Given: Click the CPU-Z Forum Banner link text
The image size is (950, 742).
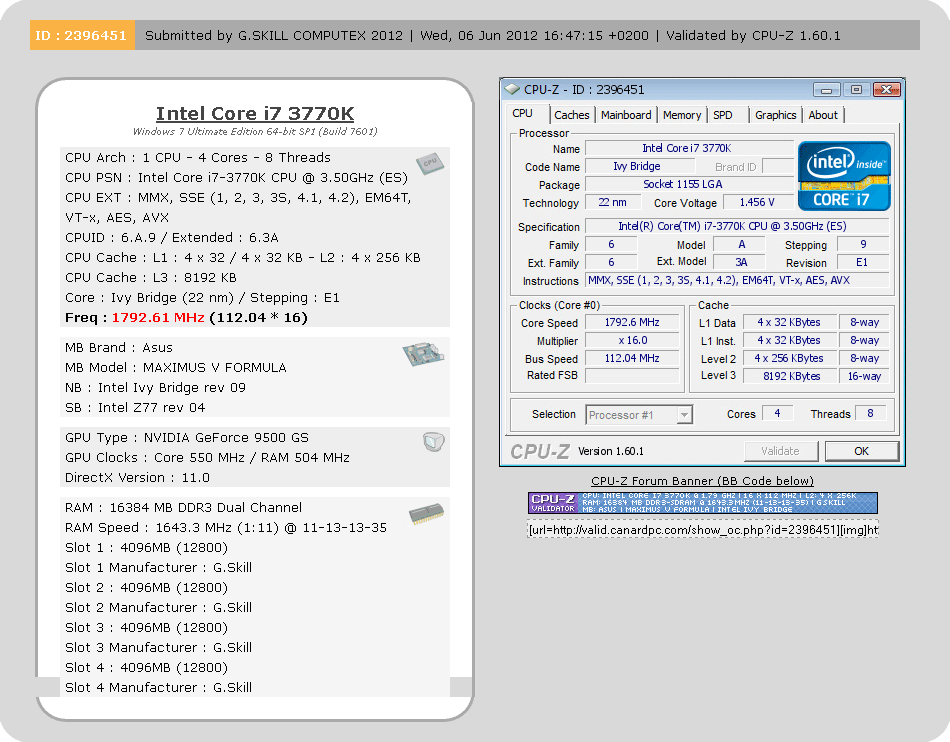Looking at the screenshot, I should (x=702, y=481).
